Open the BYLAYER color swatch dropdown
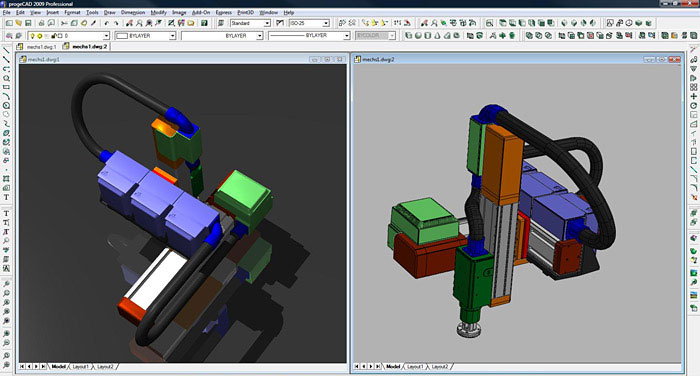The width and height of the screenshot is (700, 376). (x=146, y=36)
